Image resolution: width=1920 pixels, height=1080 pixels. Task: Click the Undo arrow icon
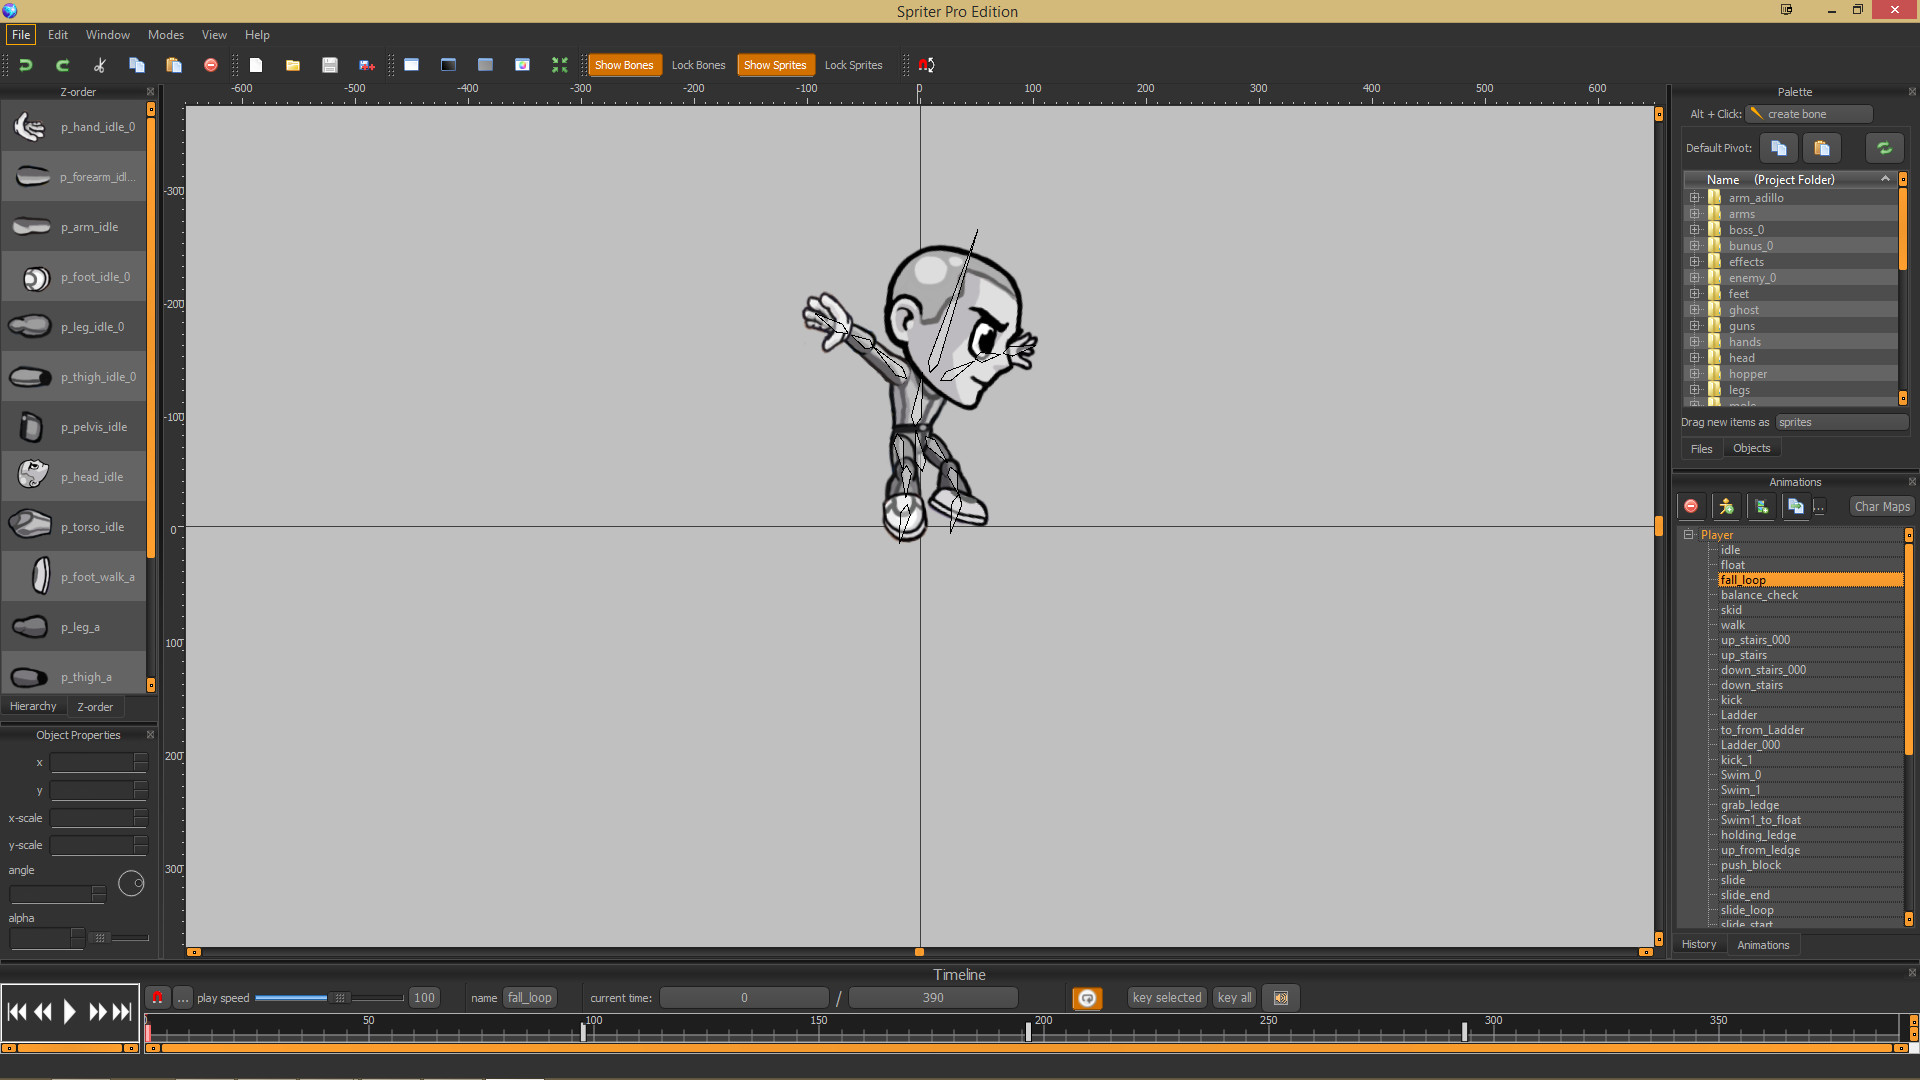coord(25,64)
